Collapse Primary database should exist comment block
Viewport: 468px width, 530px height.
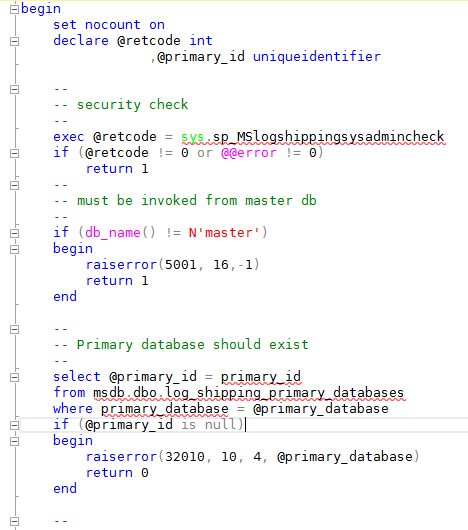pos(14,330)
